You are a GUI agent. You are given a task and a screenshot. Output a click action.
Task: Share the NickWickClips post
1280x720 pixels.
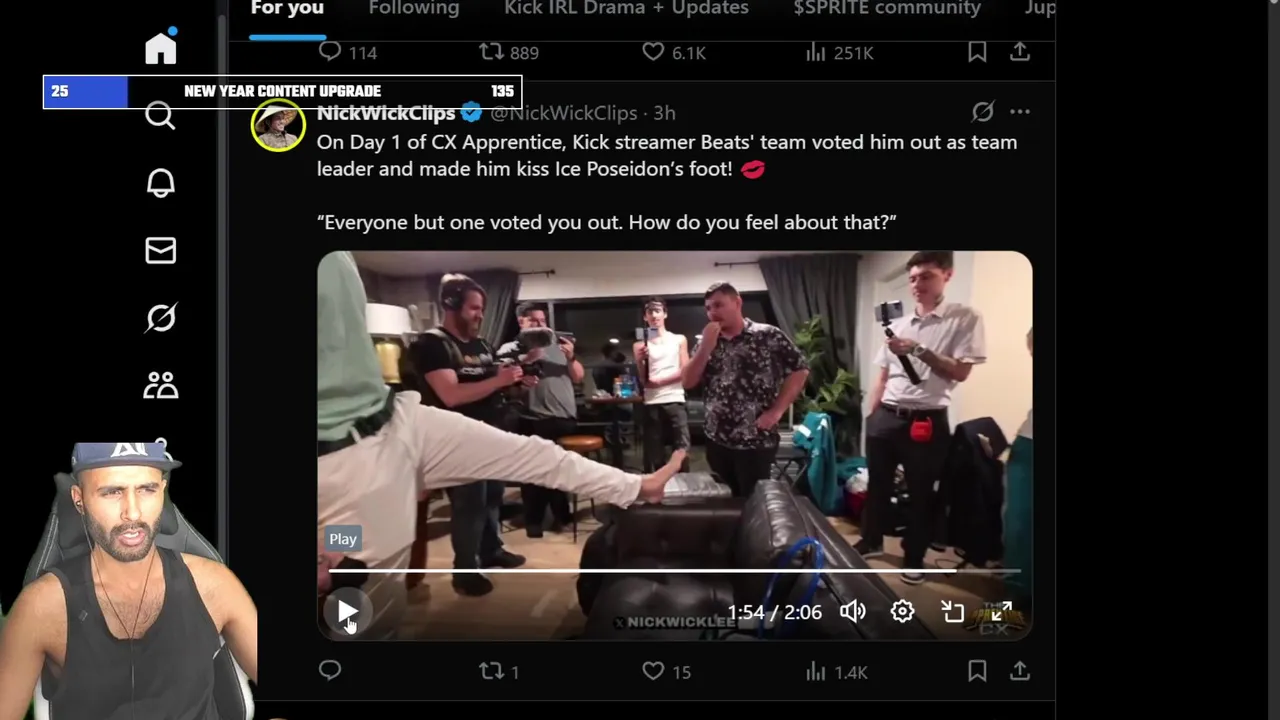point(1020,671)
